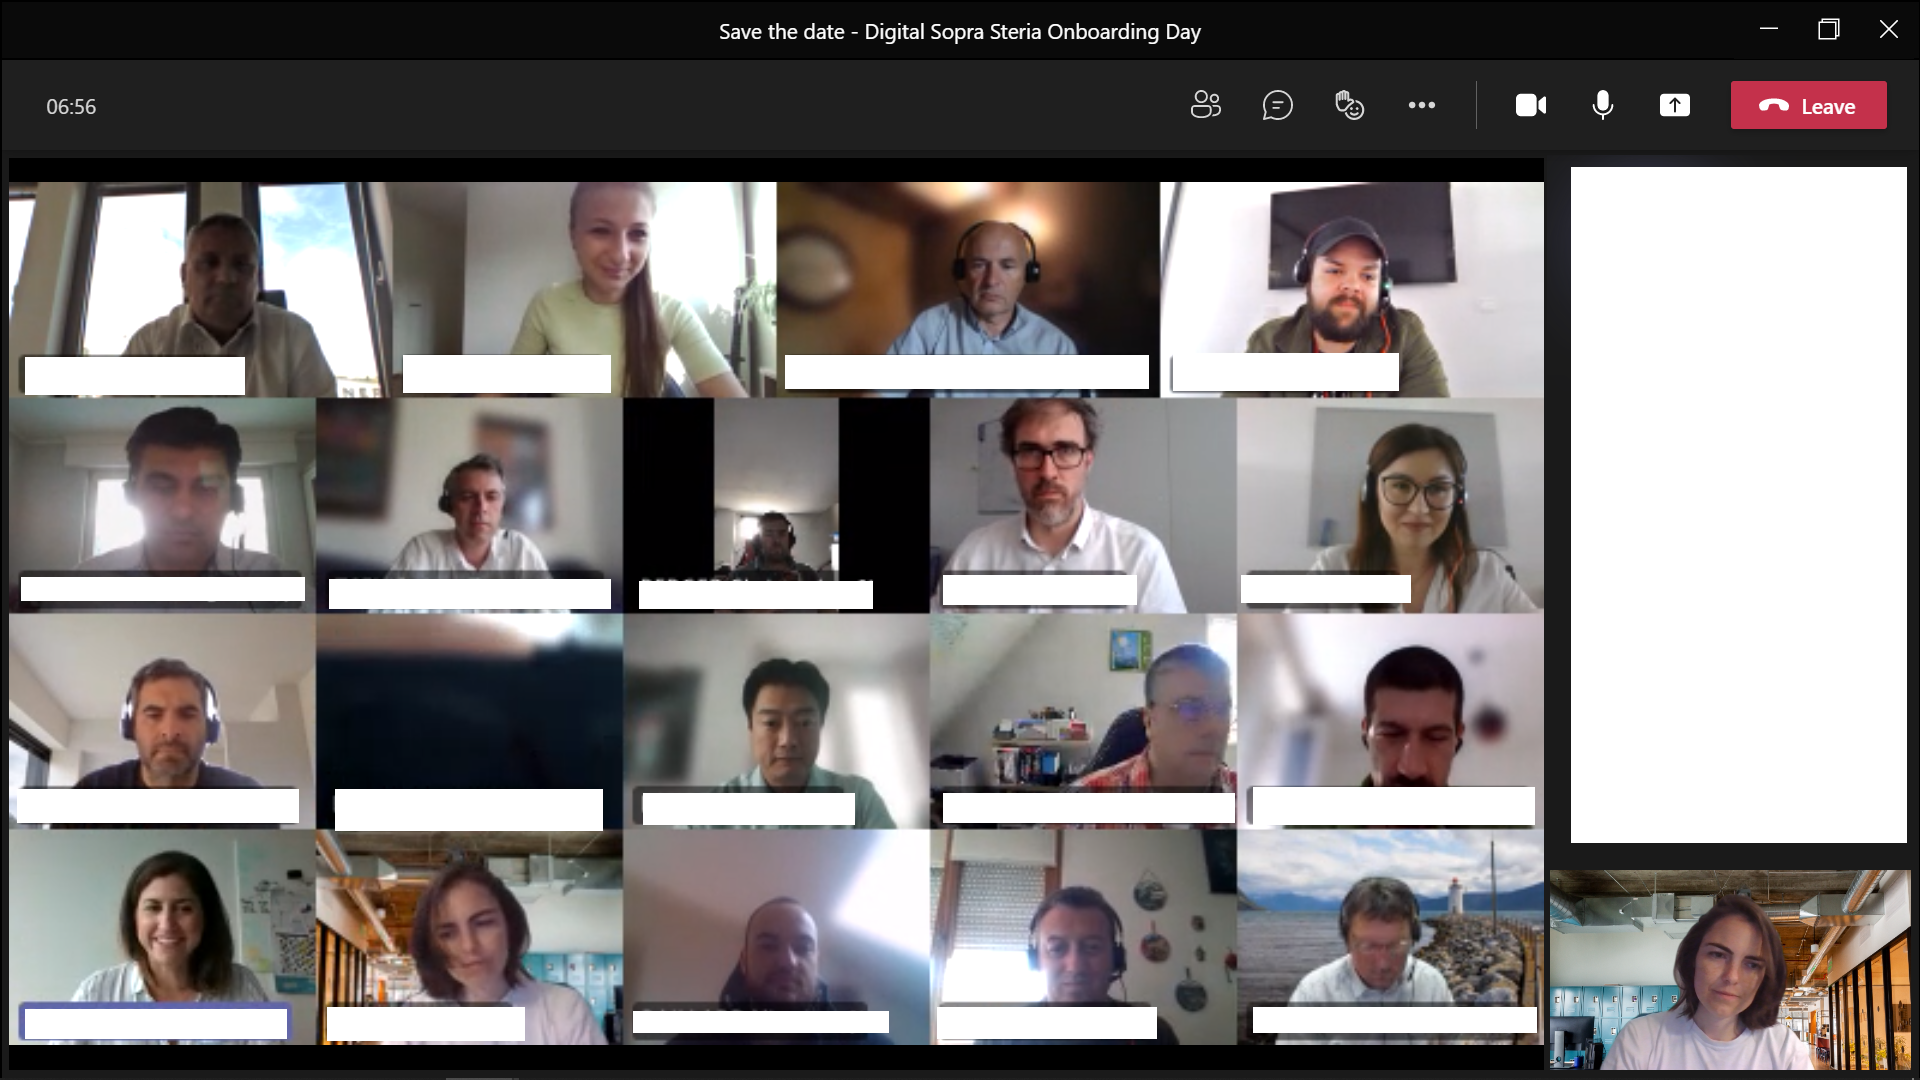Select the self-view video thumbnail
Viewport: 1920px width, 1080px height.
pos(1729,968)
